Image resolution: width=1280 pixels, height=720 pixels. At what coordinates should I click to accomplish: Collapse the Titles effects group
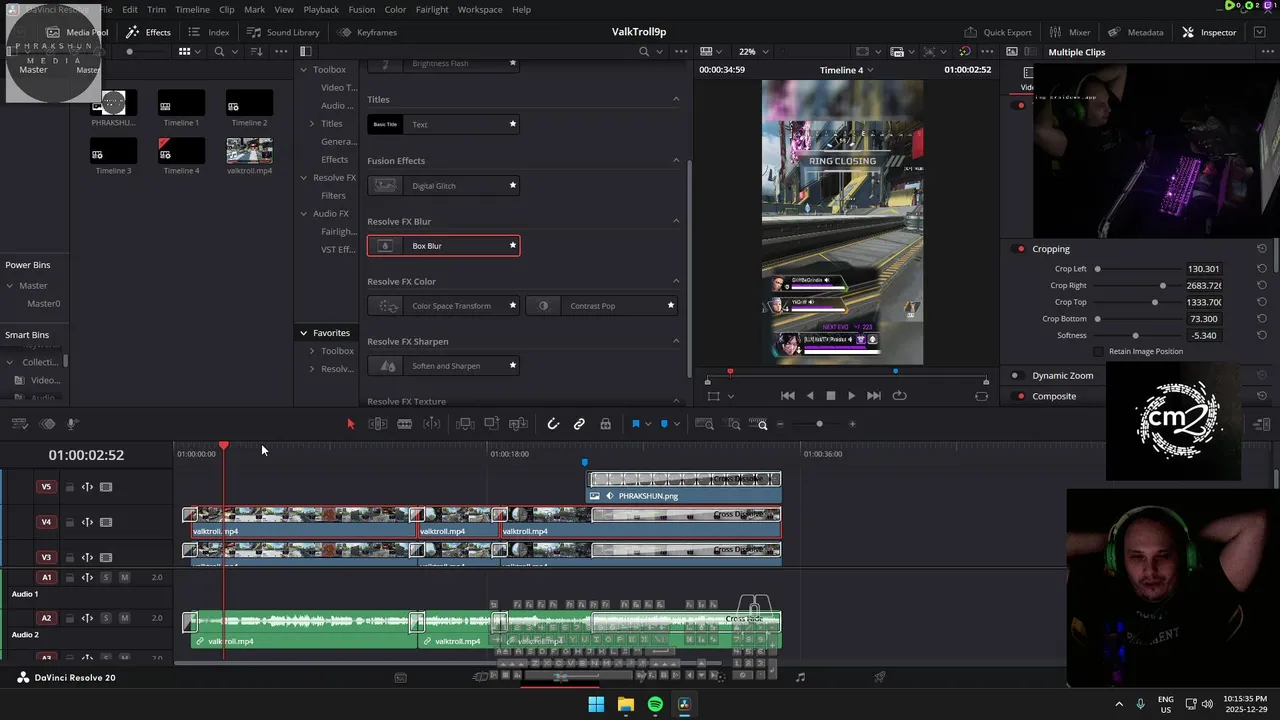point(676,99)
